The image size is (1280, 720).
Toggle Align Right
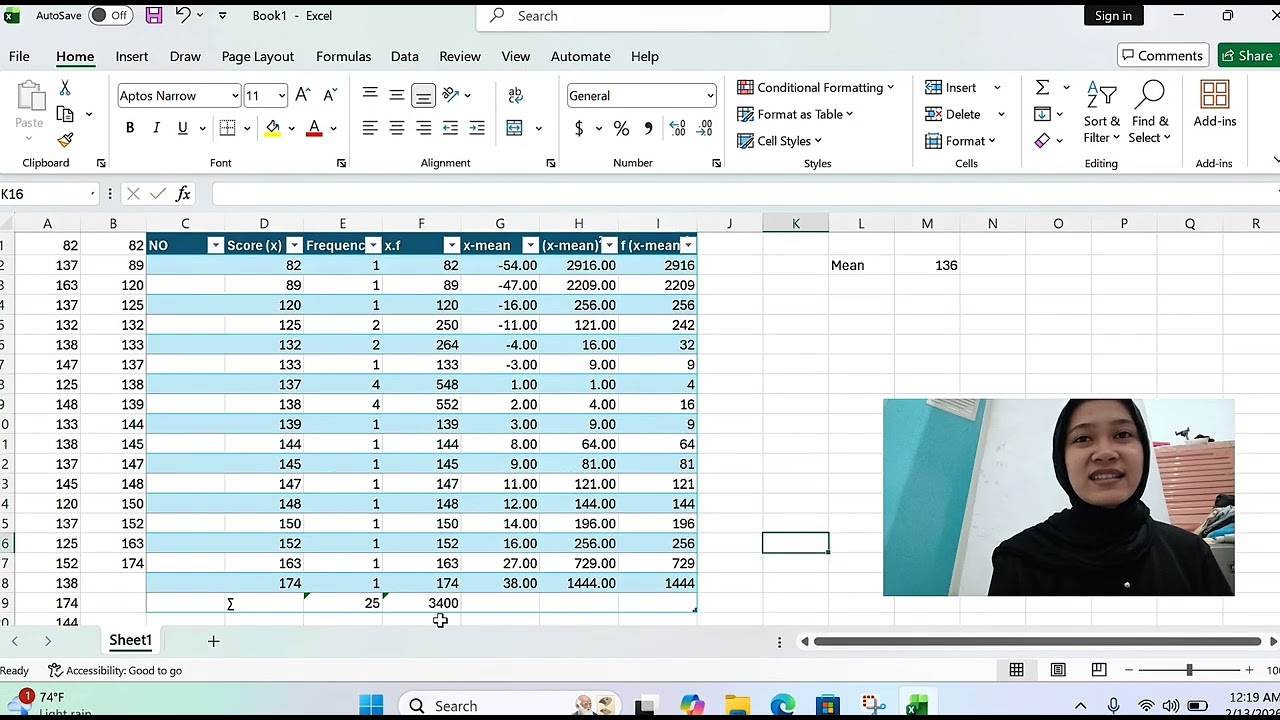click(x=424, y=128)
